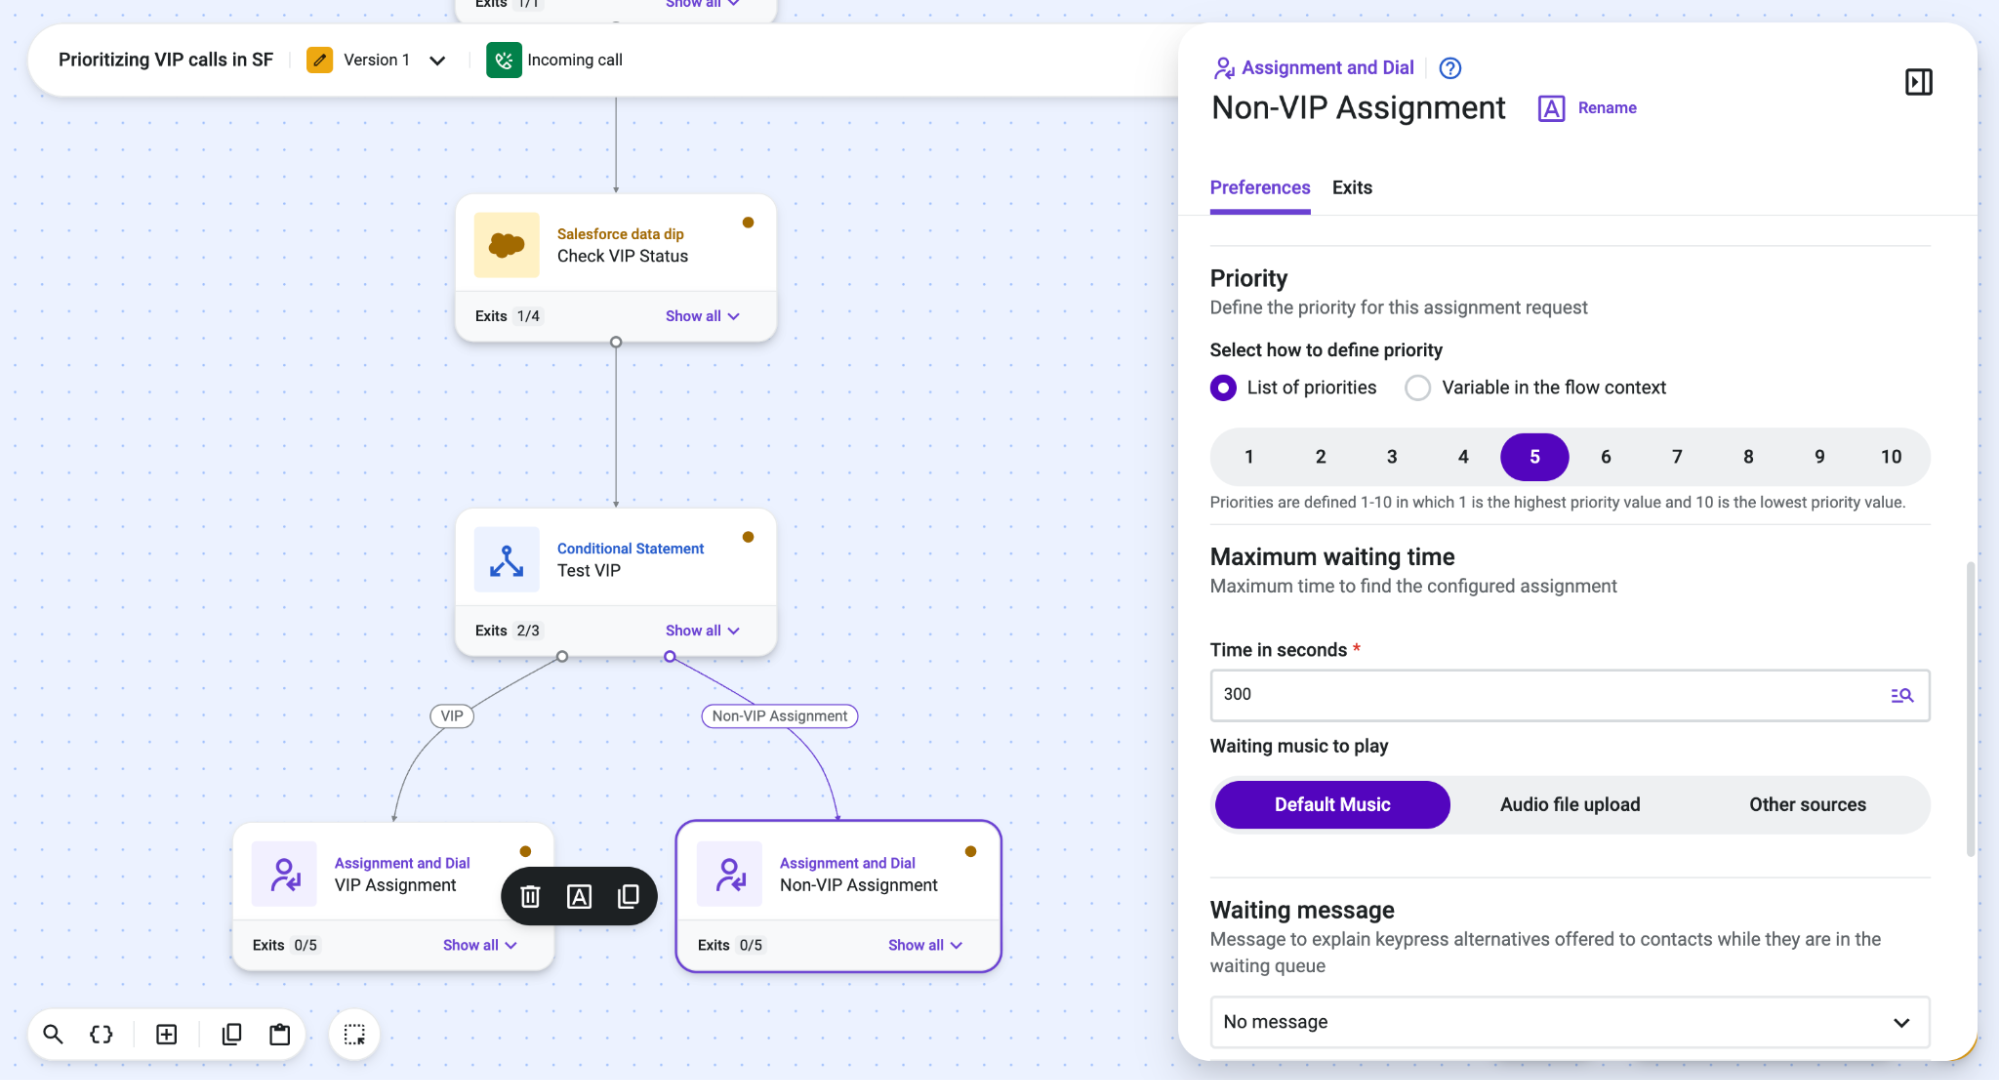Select the Preferences tab
The width and height of the screenshot is (1999, 1080).
click(1259, 188)
